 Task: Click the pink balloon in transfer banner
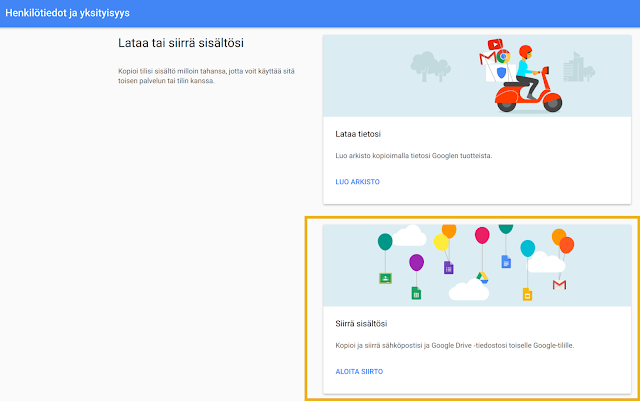482,236
